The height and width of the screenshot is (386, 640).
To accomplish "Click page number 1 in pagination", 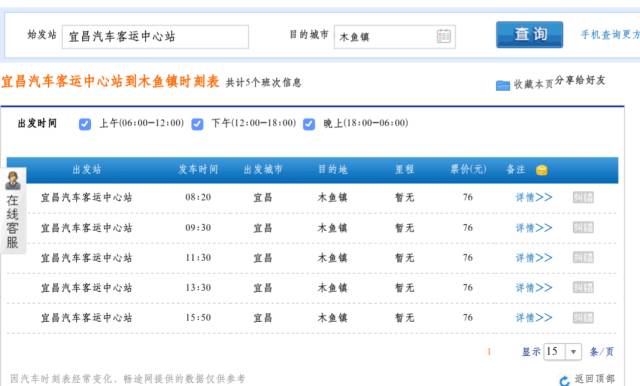I will 489,352.
